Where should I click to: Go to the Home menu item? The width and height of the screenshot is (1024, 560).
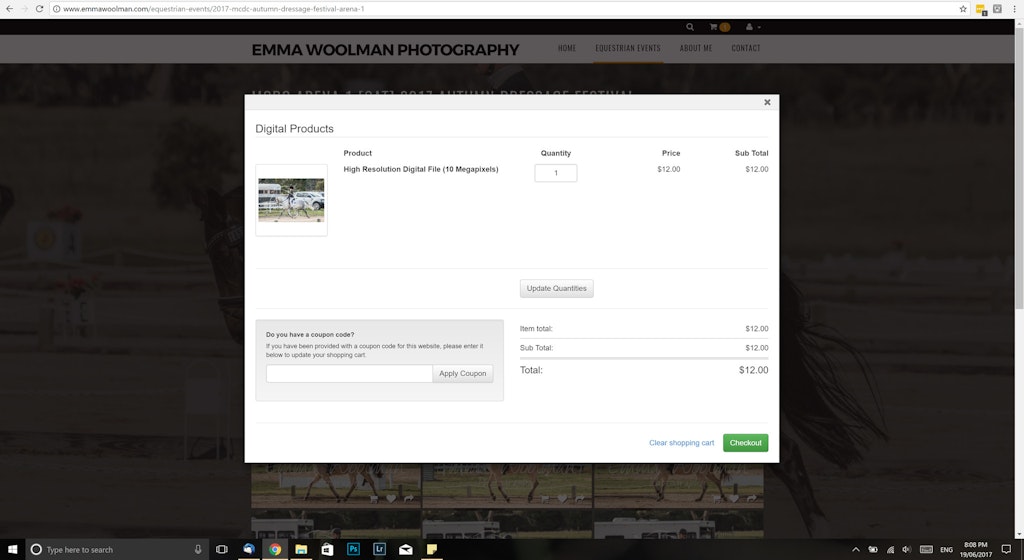coord(567,48)
